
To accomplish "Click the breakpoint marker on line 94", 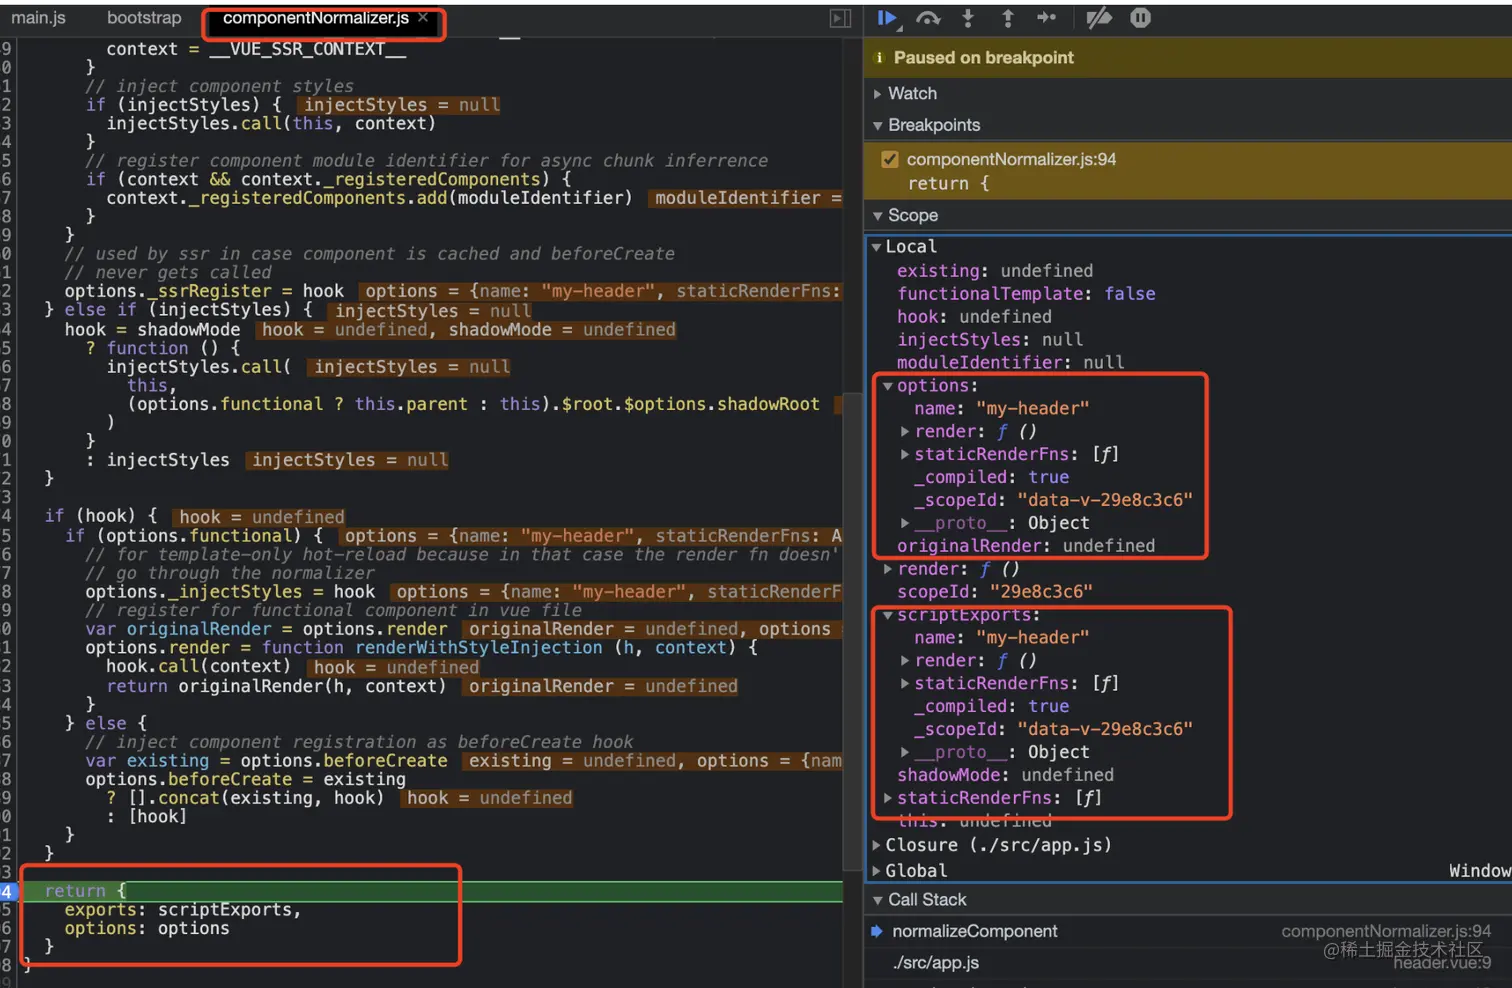I will [x=8, y=891].
